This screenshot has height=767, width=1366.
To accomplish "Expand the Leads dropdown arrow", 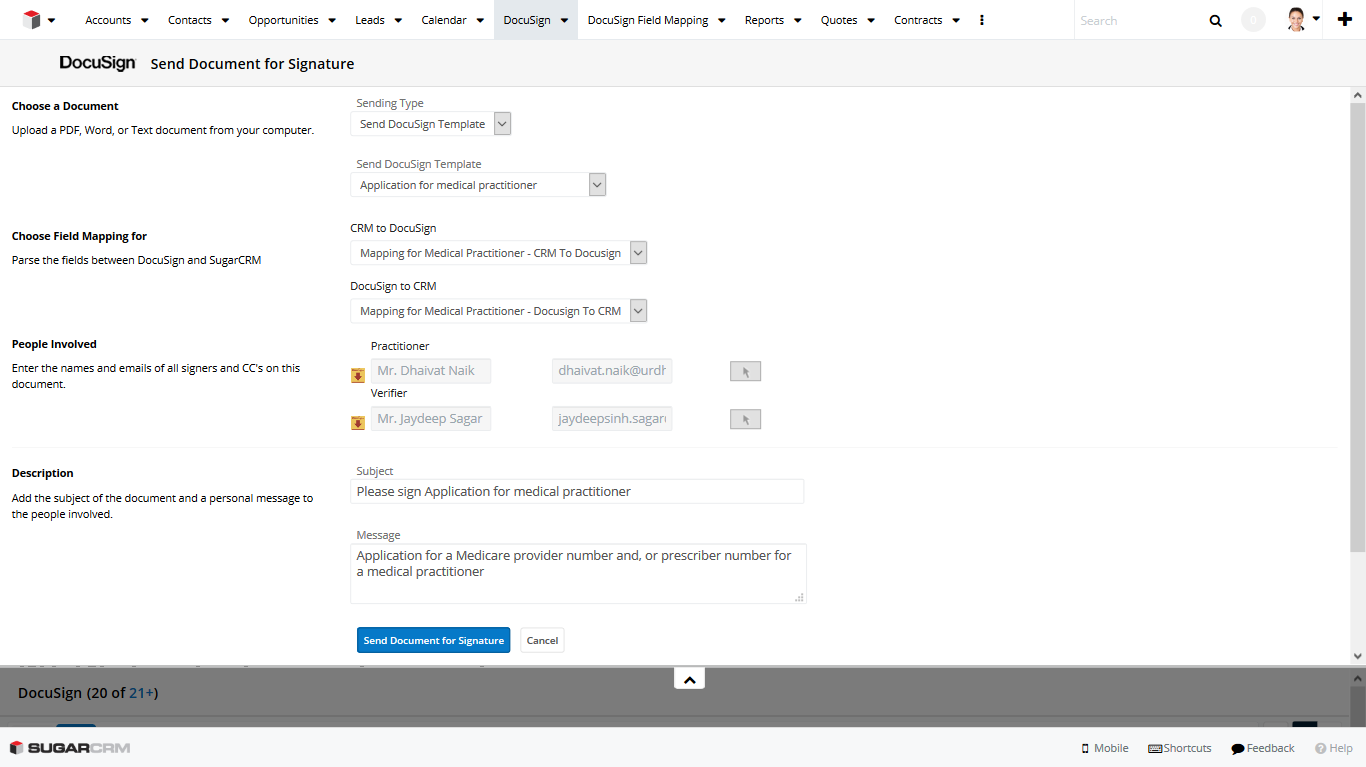I will point(398,20).
